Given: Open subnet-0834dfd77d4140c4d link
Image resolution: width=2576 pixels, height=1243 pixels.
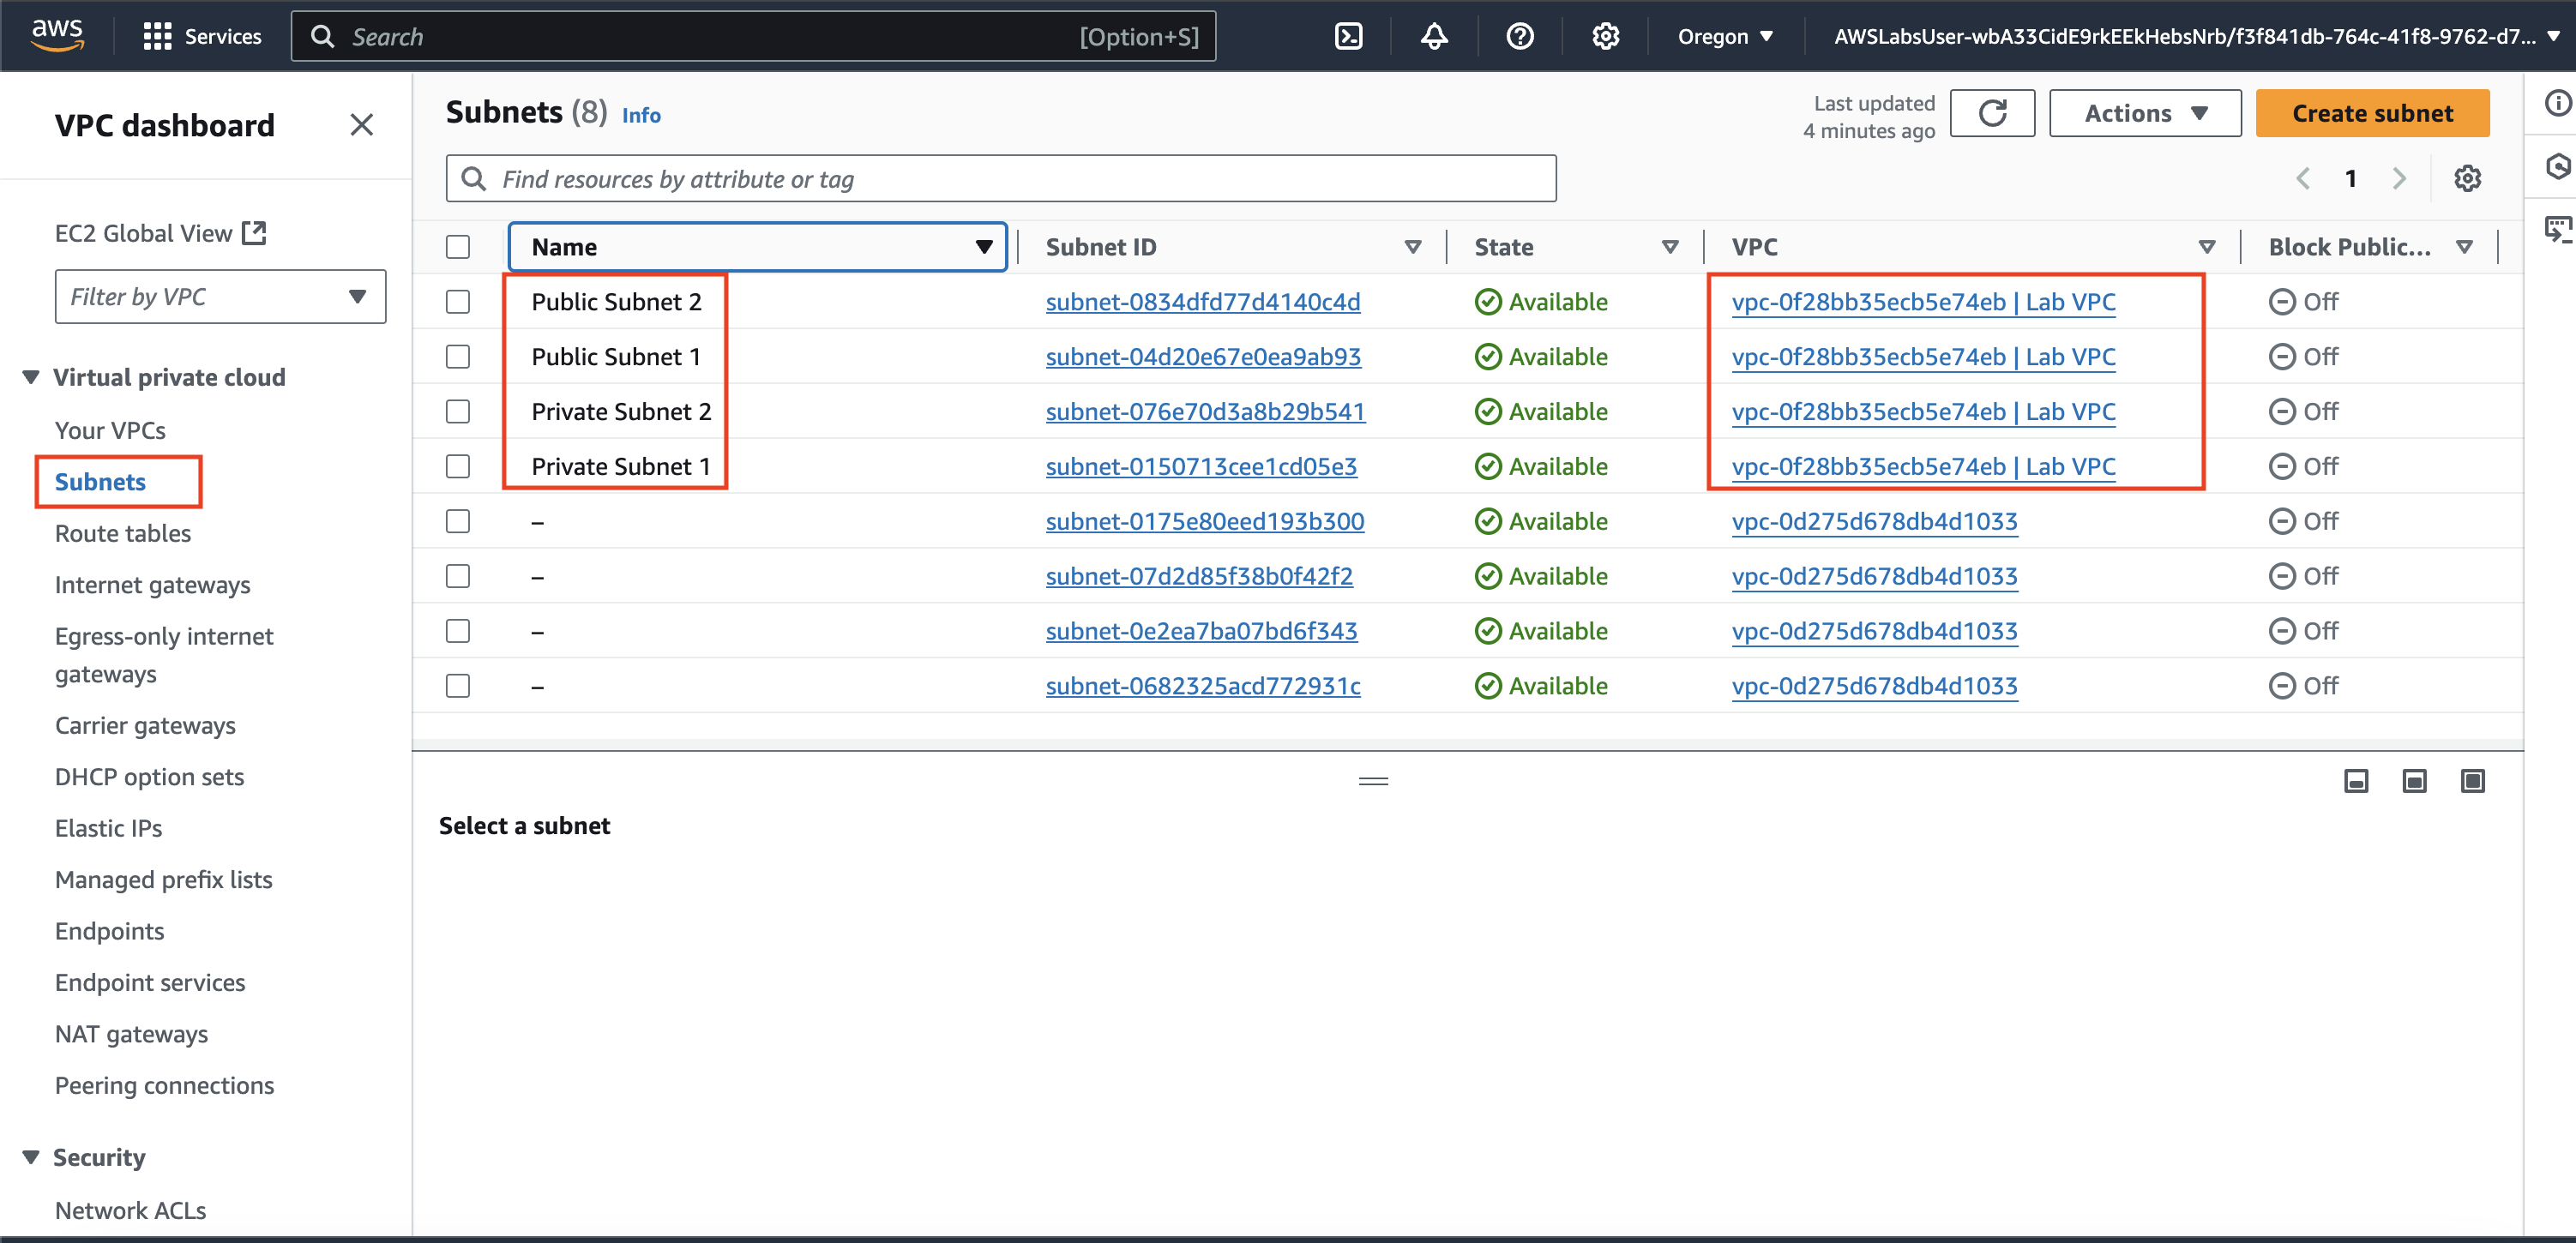Looking at the screenshot, I should tap(1202, 302).
